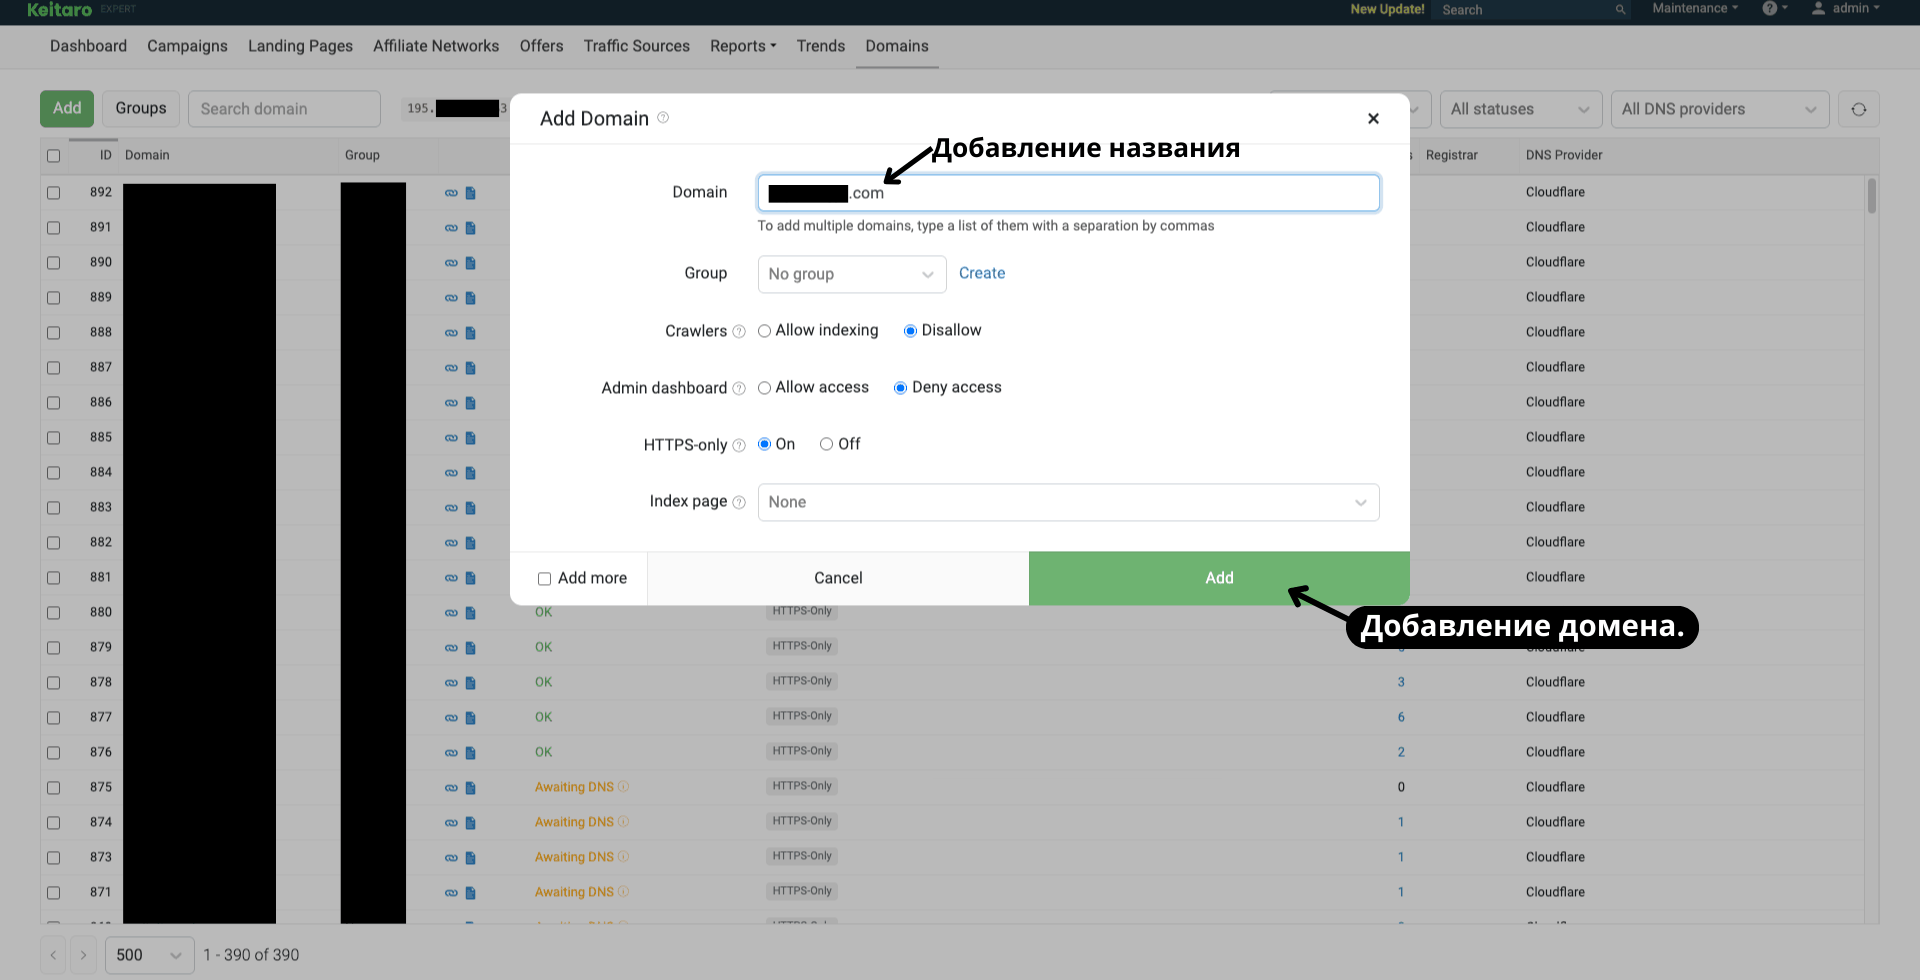Expand the Index page dropdown
Viewport: 1920px width, 980px height.
[1067, 502]
